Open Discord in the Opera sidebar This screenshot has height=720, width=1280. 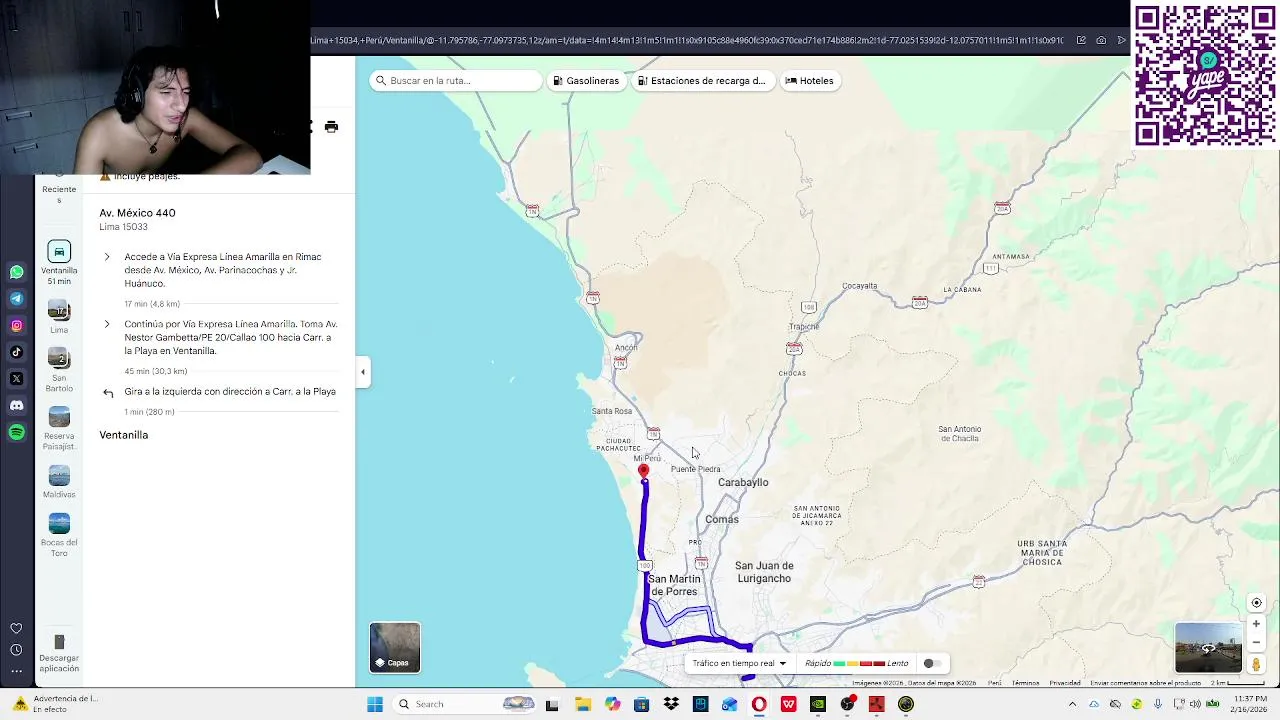[x=16, y=406]
